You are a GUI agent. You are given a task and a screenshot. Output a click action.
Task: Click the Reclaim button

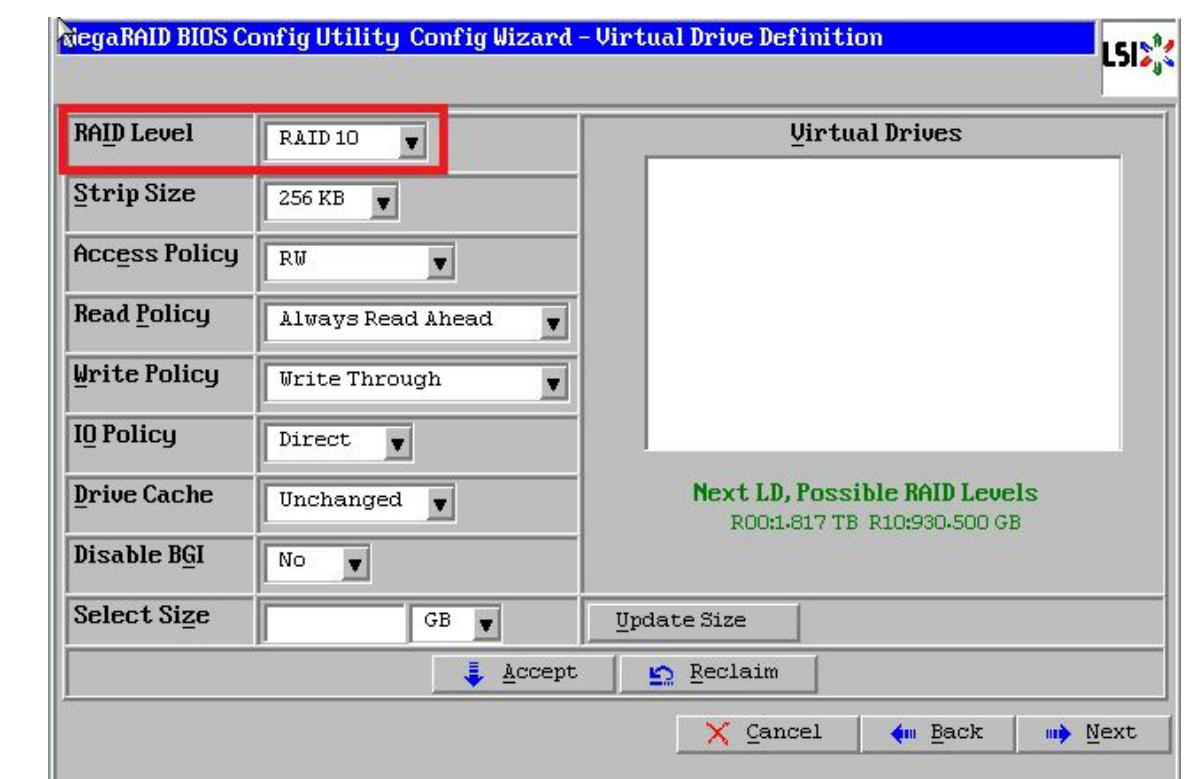pyautogui.click(x=716, y=669)
